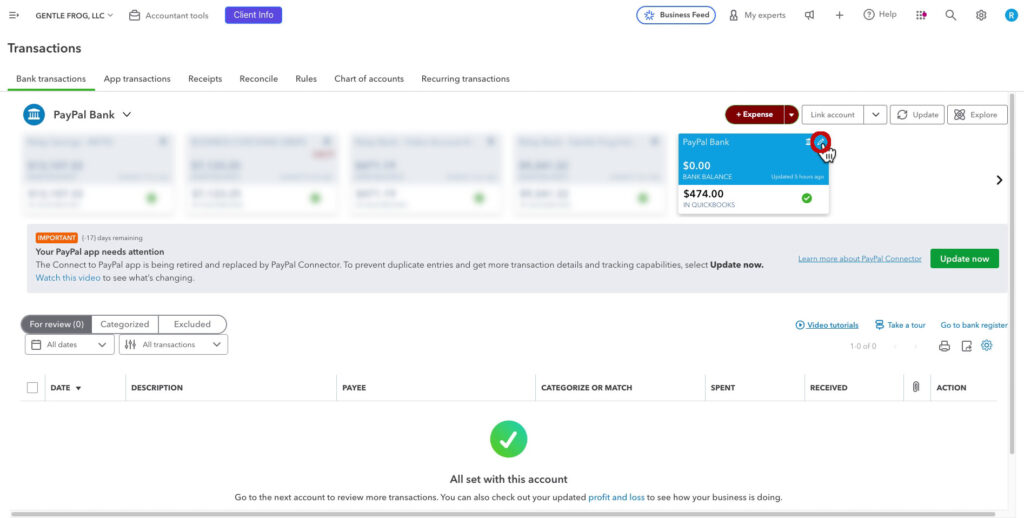Click the Client Info button

tap(253, 15)
